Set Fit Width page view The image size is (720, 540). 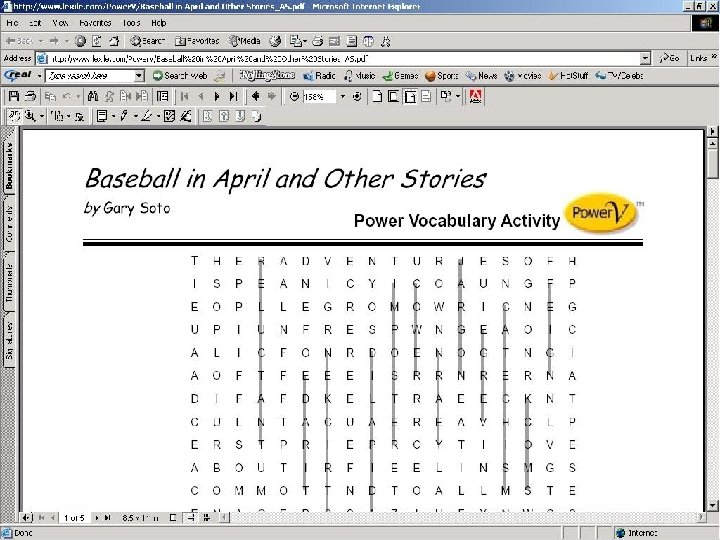410,96
